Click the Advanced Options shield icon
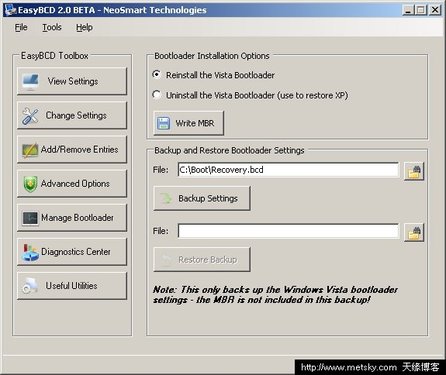 [30, 184]
